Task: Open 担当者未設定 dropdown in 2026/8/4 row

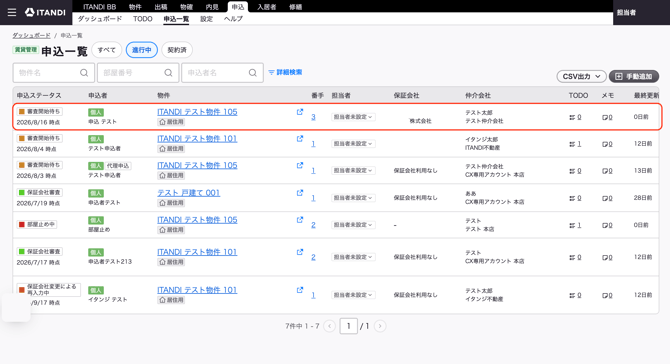Action: click(x=353, y=144)
